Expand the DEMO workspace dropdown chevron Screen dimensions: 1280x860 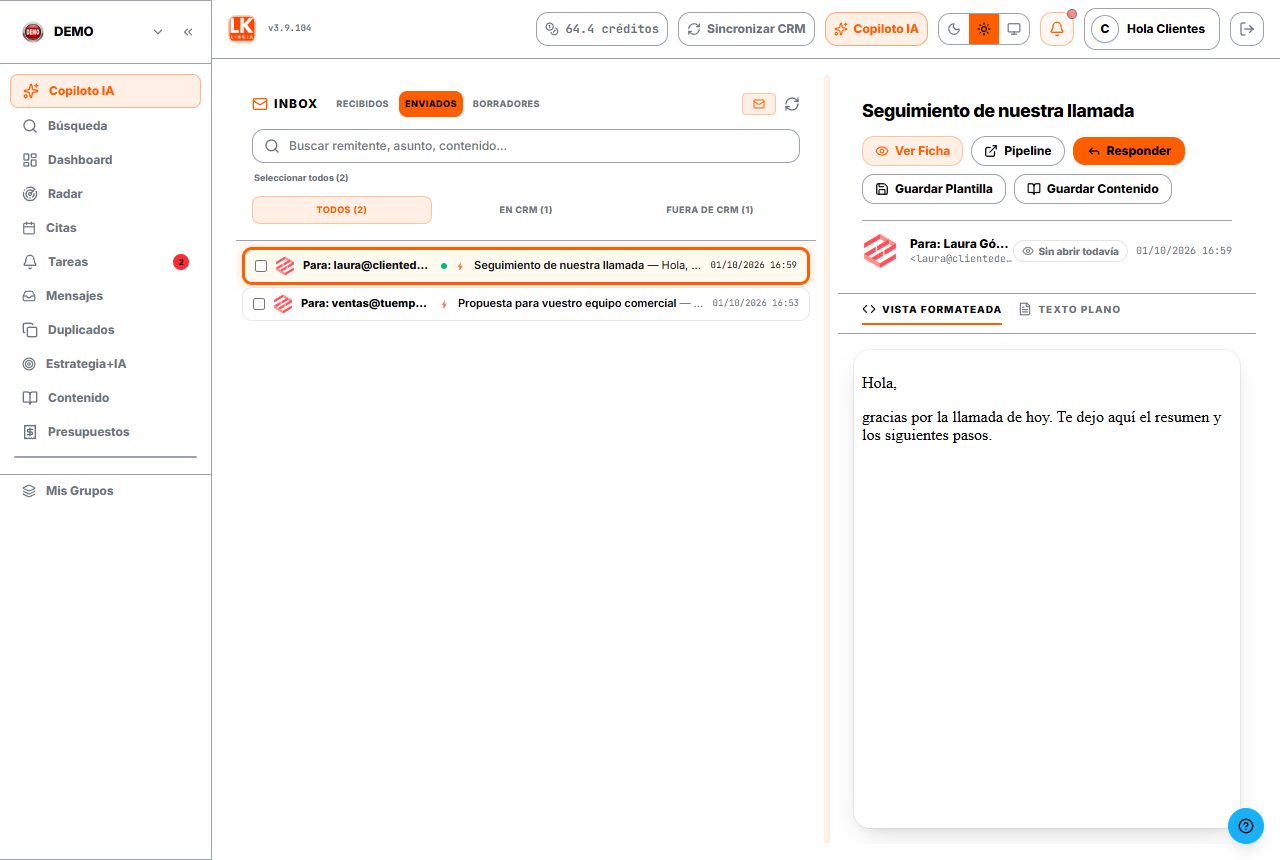(158, 32)
